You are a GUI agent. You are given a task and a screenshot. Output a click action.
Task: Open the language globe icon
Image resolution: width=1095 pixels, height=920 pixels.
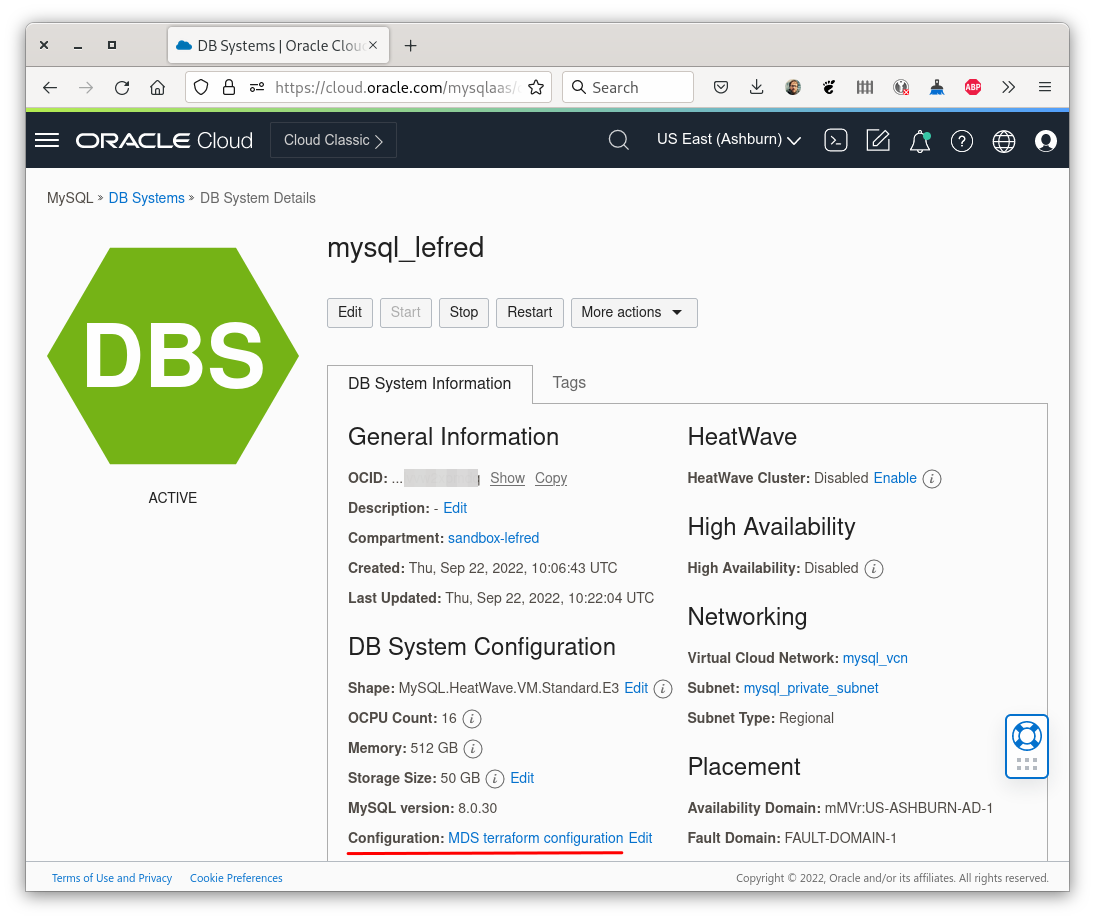(x=1004, y=141)
